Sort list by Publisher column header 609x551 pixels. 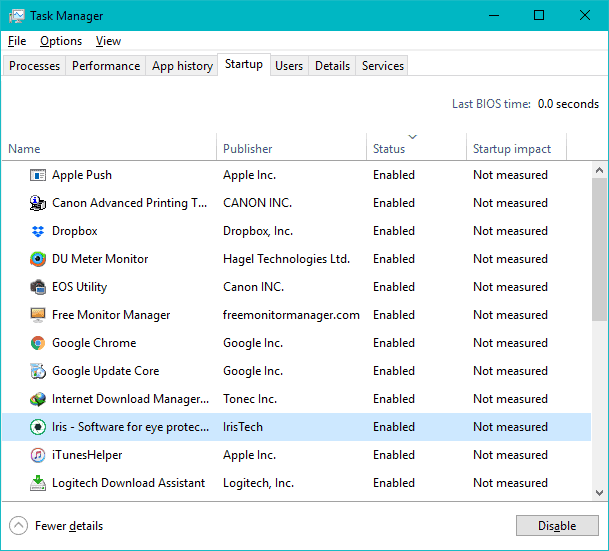[291, 149]
